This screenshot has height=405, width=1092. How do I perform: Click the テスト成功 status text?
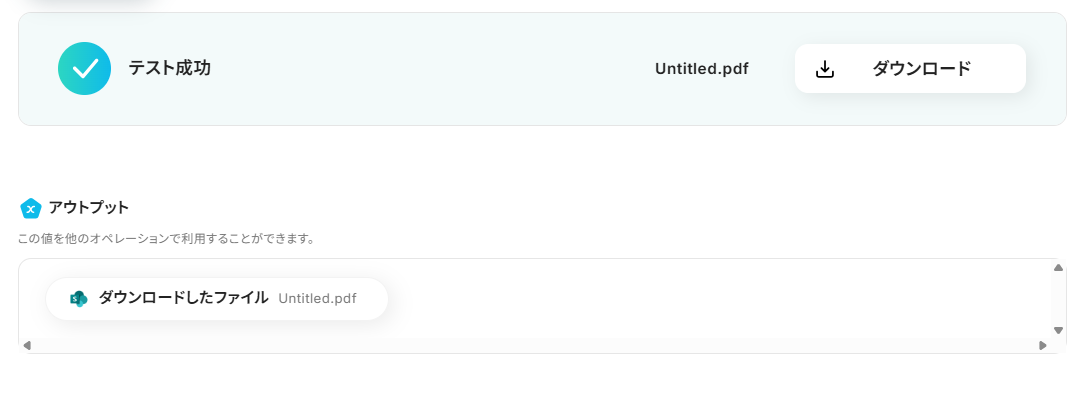(x=169, y=68)
